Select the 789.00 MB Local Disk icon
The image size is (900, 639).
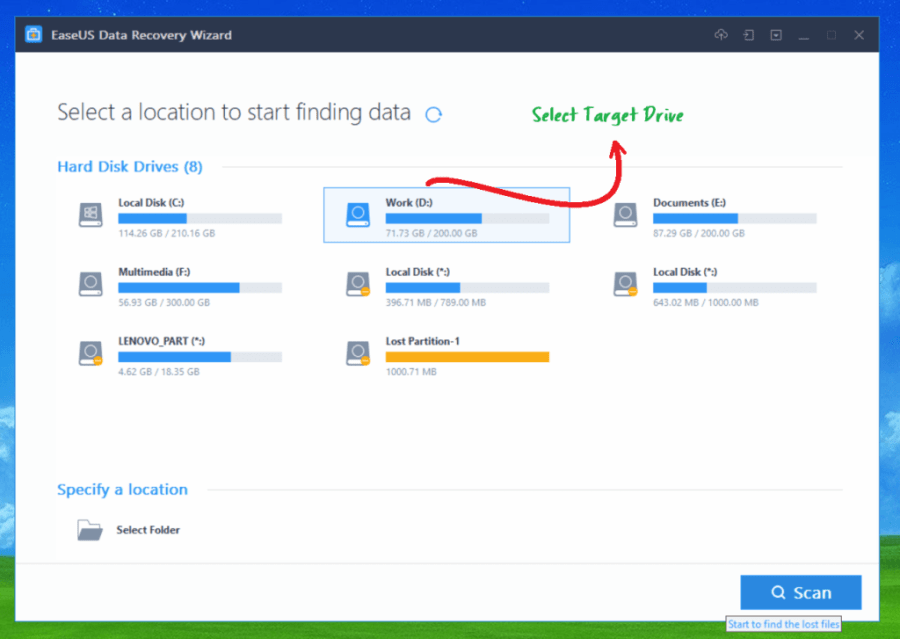tap(358, 284)
